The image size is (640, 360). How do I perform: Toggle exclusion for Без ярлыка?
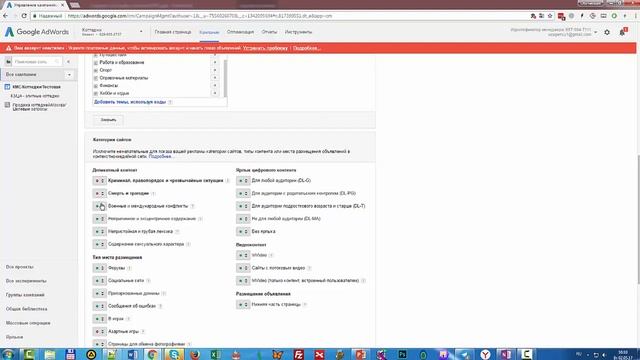(243, 231)
